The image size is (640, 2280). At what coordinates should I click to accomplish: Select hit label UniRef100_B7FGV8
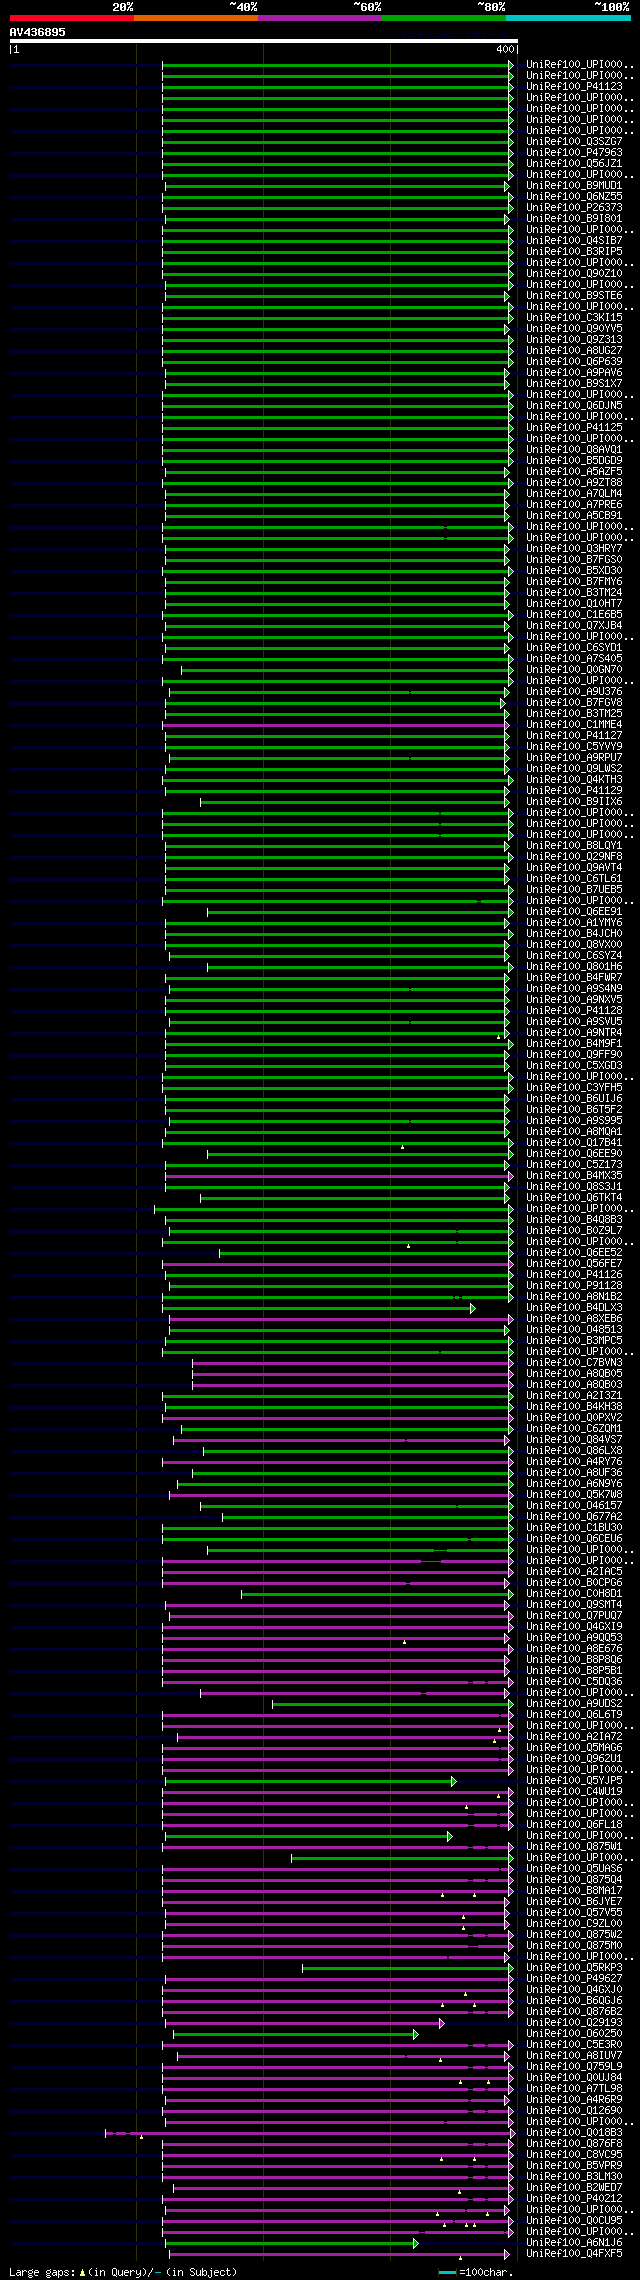(574, 702)
